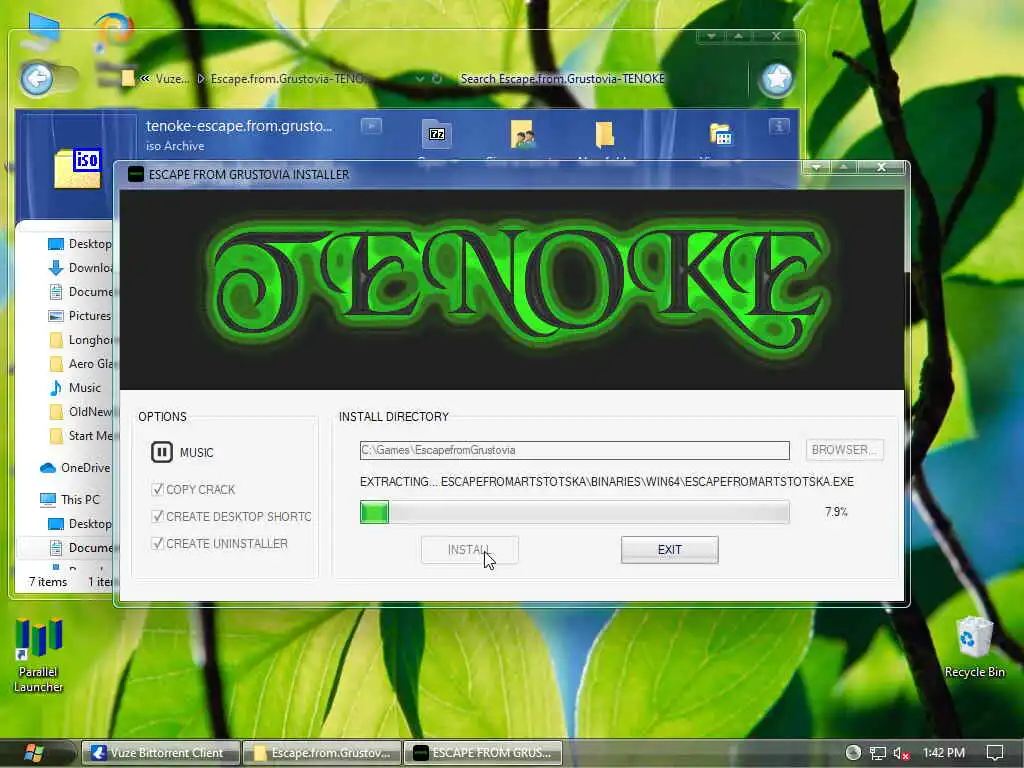The height and width of the screenshot is (768, 1024).
Task: Open the address bar history dropdown
Action: 419,79
